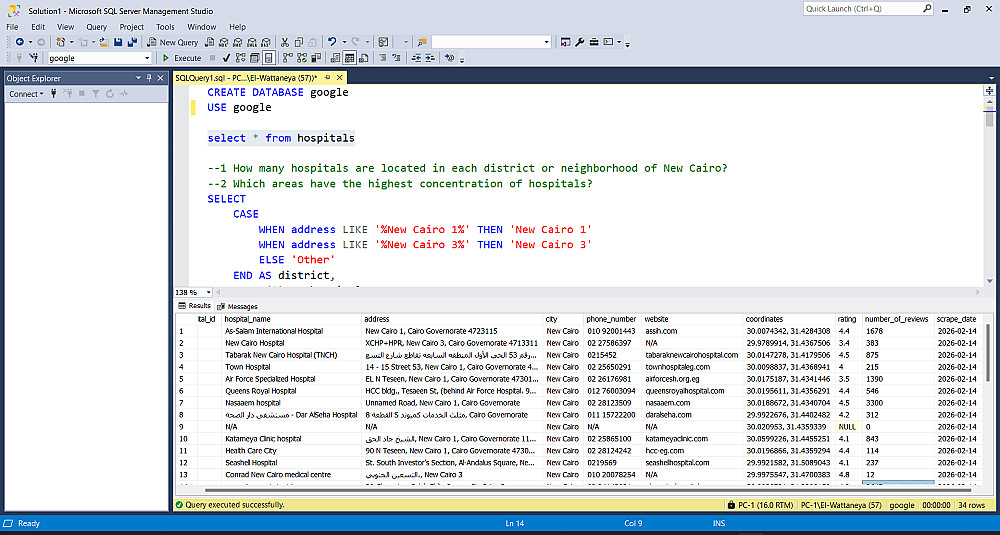1000x535 pixels.
Task: Toggle the Results to Grid option
Action: (x=351, y=58)
